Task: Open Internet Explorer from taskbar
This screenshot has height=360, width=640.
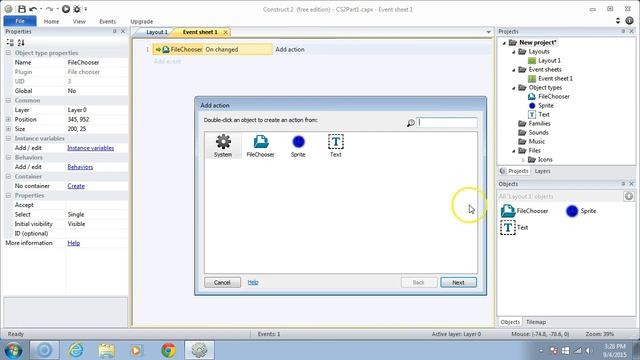Action: pyautogui.click(x=76, y=350)
